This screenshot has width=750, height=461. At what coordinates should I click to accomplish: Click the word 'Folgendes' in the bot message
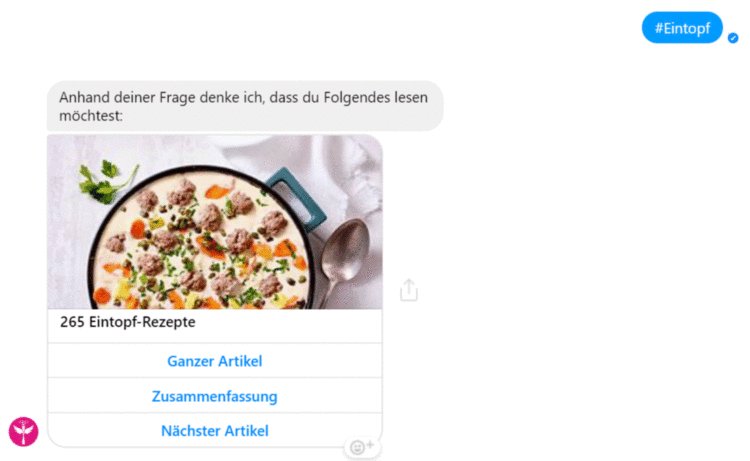(356, 98)
